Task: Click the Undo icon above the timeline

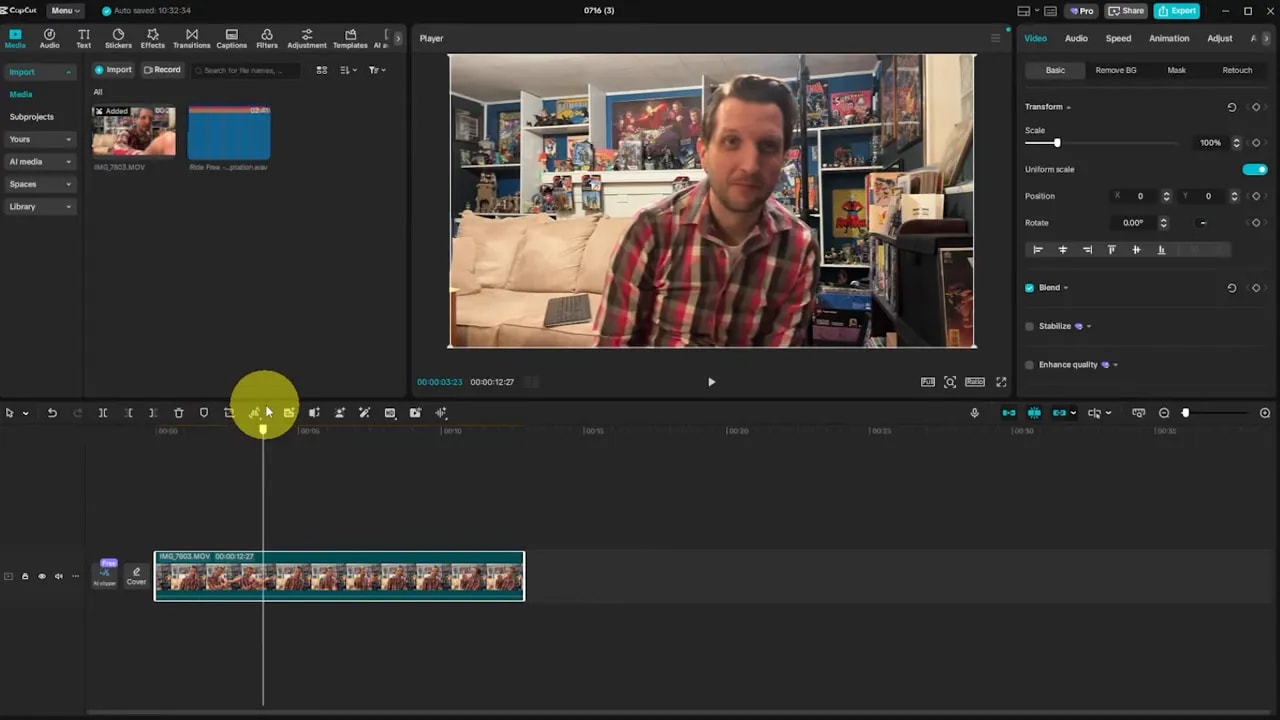Action: click(x=52, y=412)
